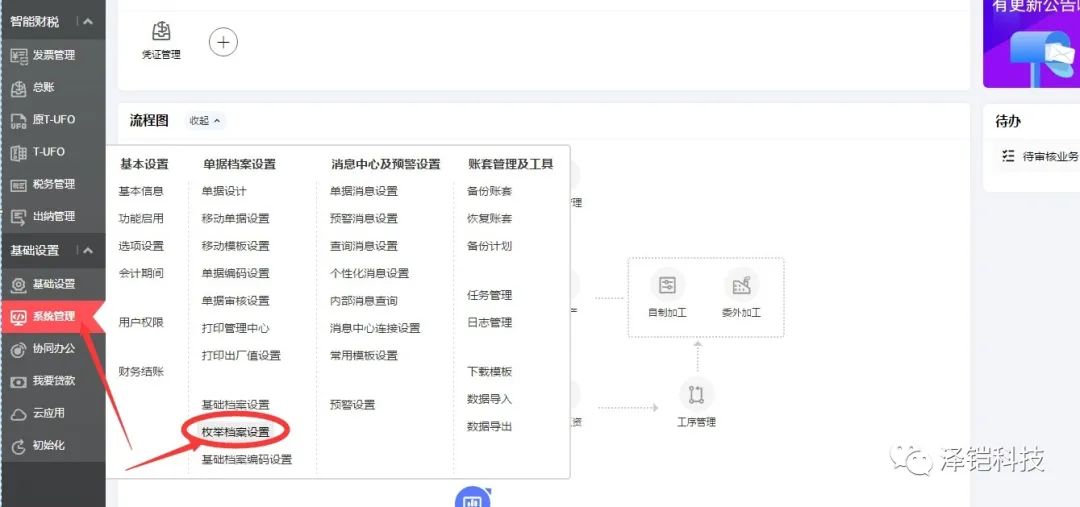The height and width of the screenshot is (507, 1080).
Task: Add a new shortcut with plus icon
Action: tap(222, 42)
